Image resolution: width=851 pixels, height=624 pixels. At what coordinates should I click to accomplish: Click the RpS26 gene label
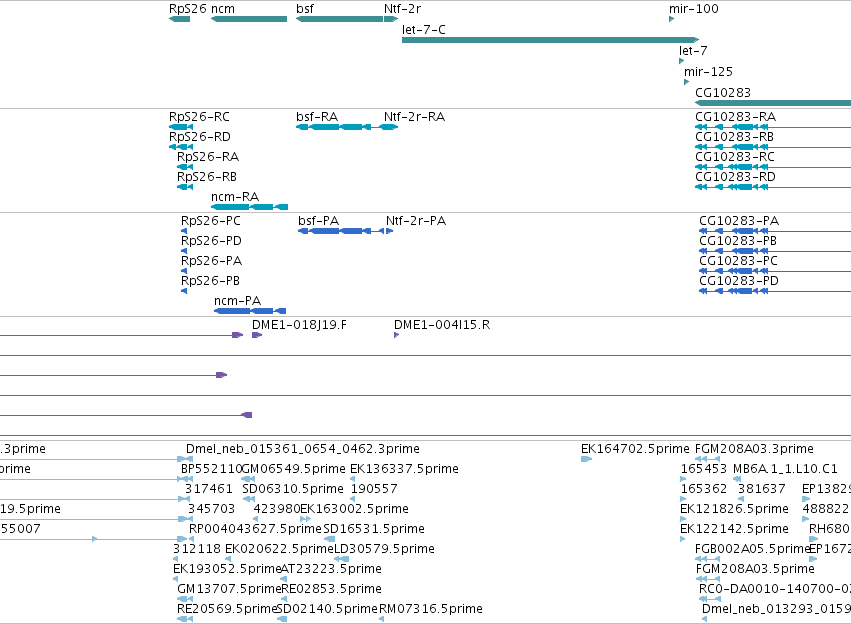pos(188,9)
